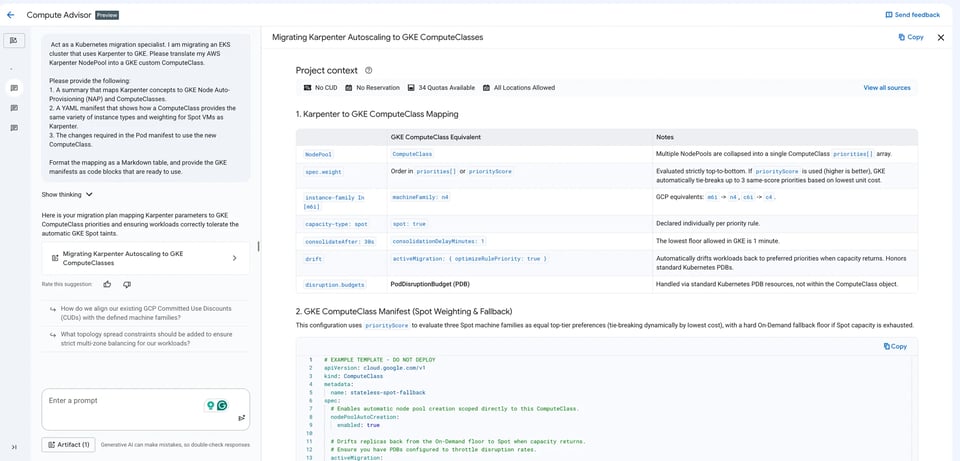Screen dimensions: 960x461
Task: Open Project context help icon
Action: click(x=368, y=70)
